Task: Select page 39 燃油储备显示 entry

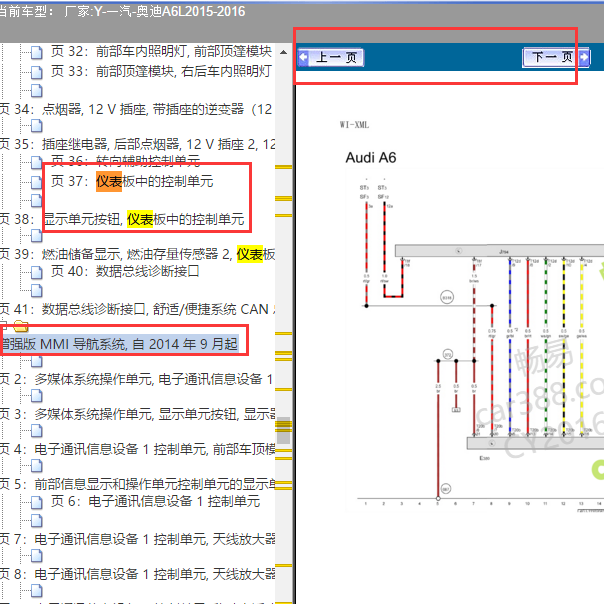Action: [x=138, y=254]
